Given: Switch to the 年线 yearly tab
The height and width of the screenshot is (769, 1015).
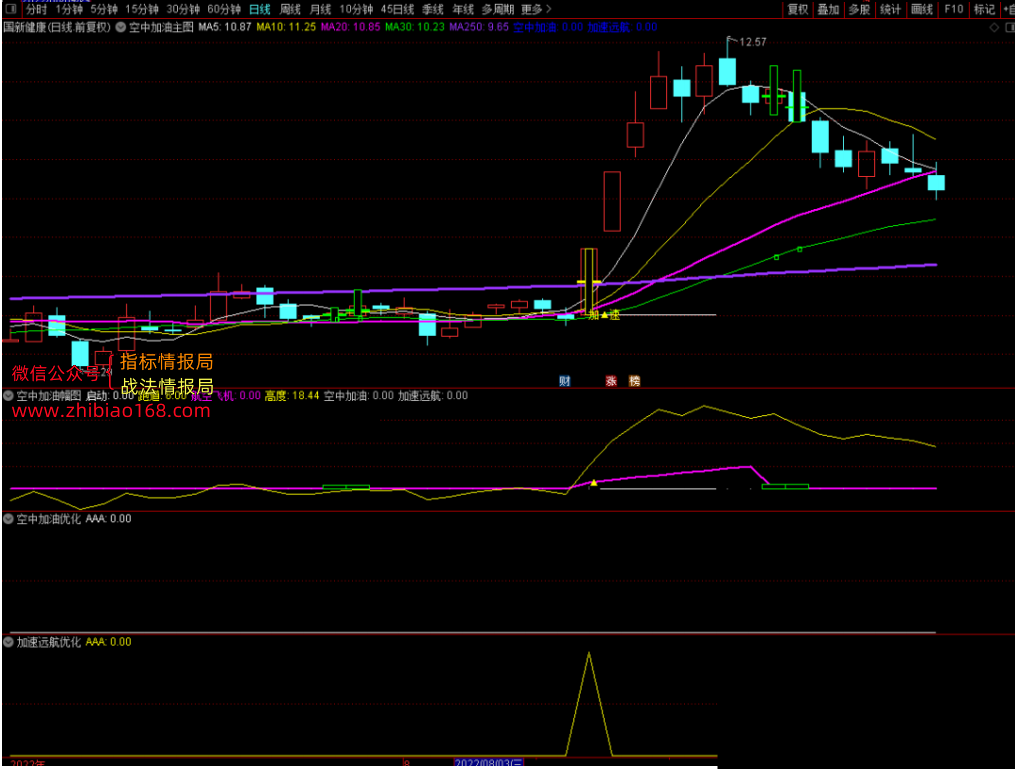Looking at the screenshot, I should (x=463, y=9).
